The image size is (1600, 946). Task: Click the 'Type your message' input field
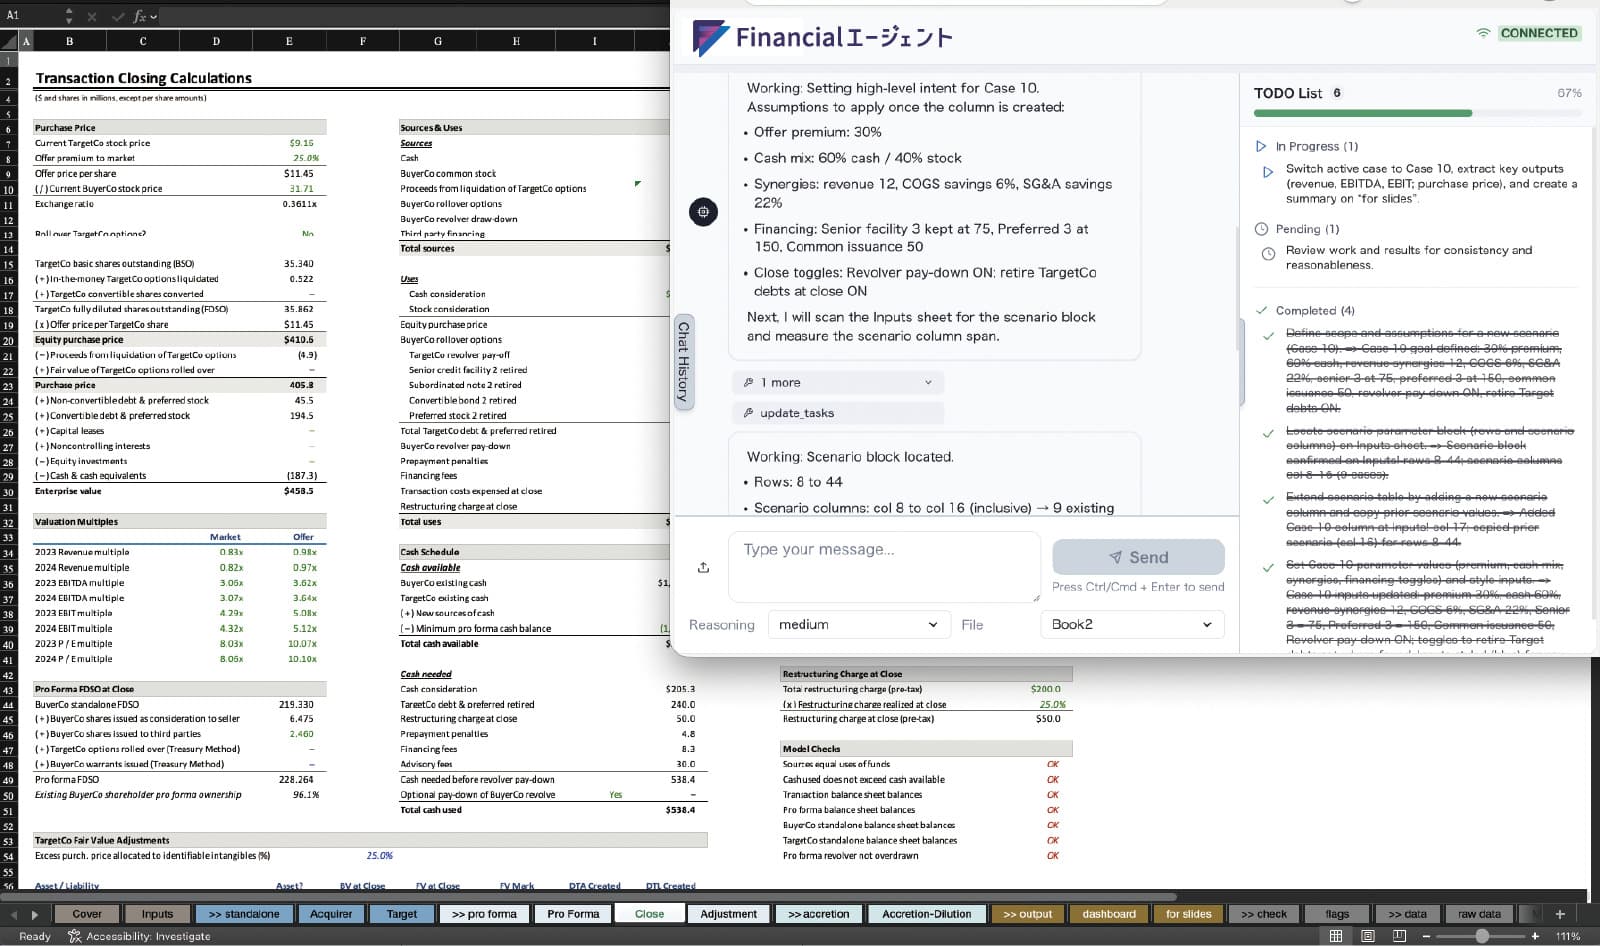click(x=885, y=567)
